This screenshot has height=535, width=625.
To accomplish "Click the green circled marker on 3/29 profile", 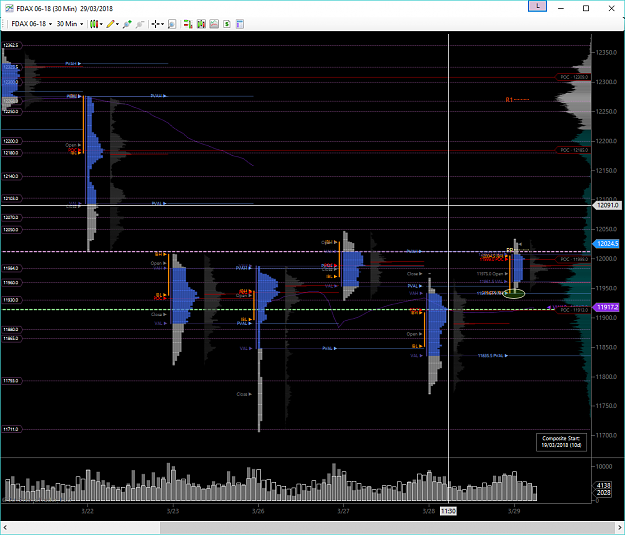I will pyautogui.click(x=514, y=293).
